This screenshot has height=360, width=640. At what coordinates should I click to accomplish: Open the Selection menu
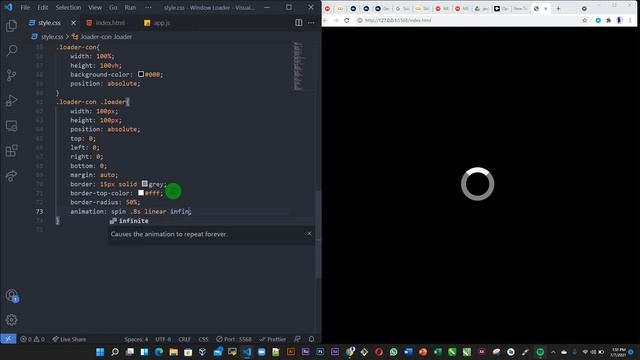[x=68, y=7]
